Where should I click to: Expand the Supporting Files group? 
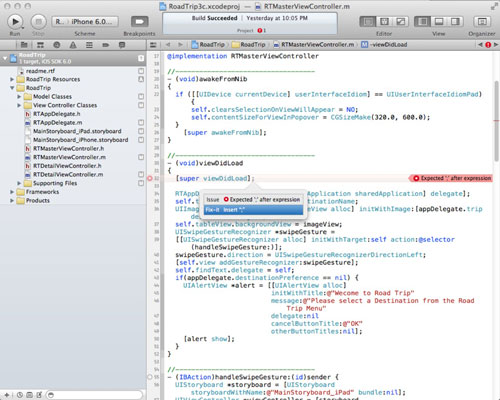pos(19,183)
